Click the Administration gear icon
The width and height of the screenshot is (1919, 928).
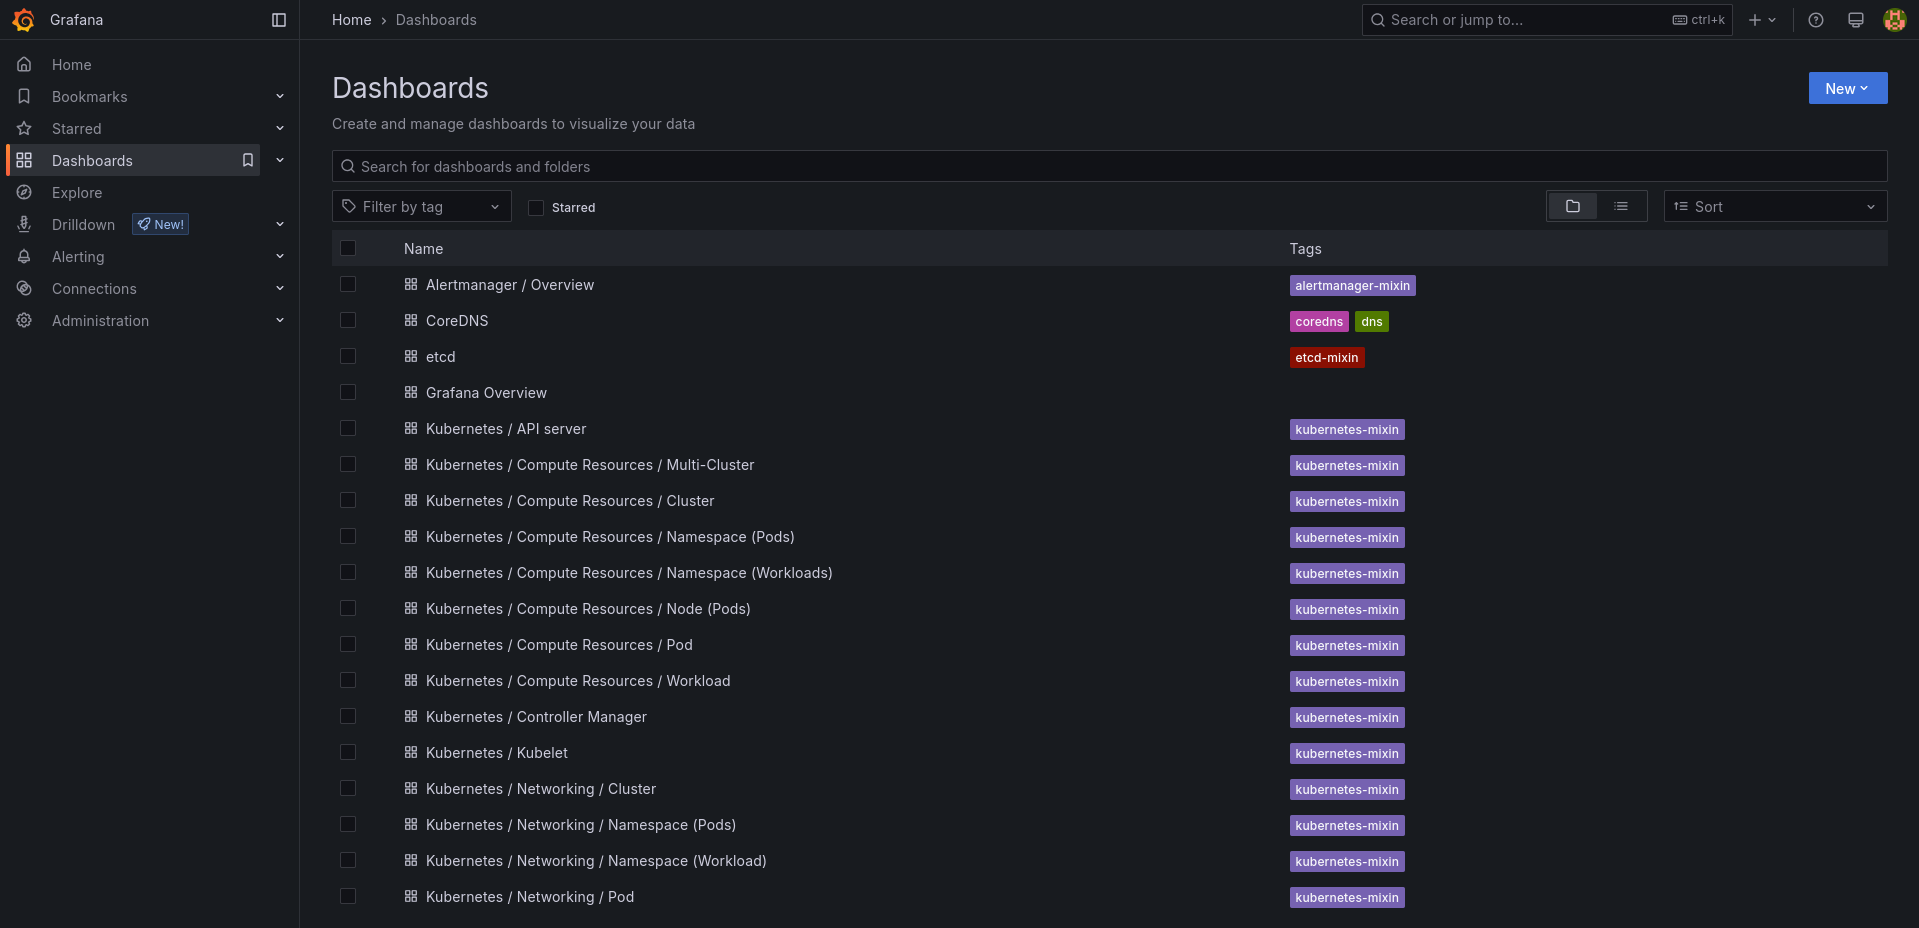[x=24, y=320]
